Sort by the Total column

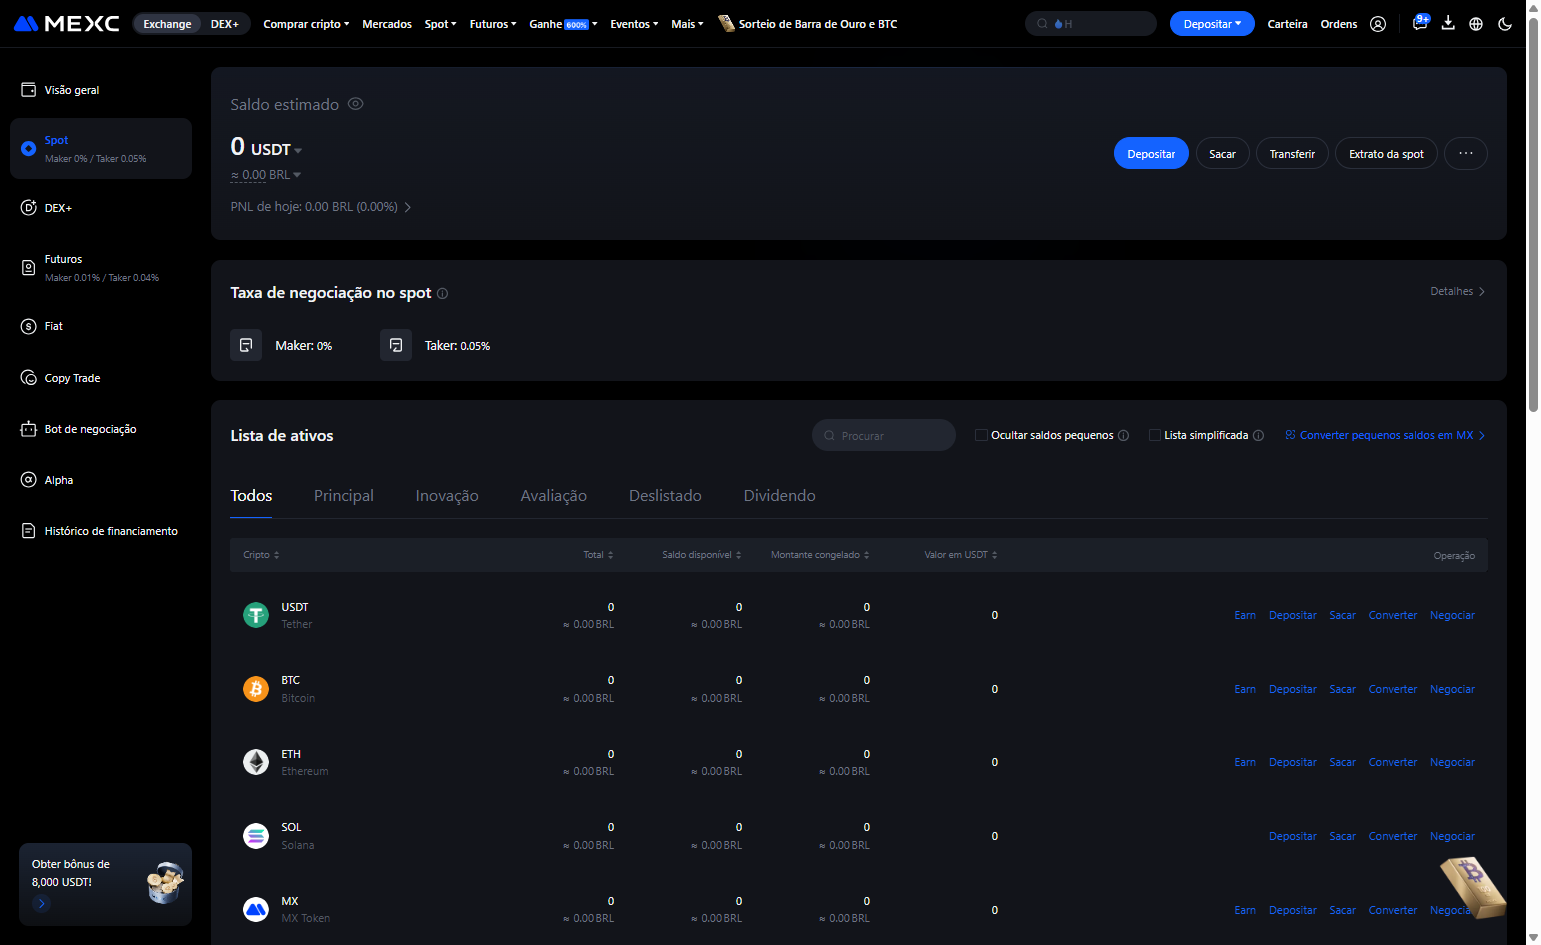click(598, 555)
